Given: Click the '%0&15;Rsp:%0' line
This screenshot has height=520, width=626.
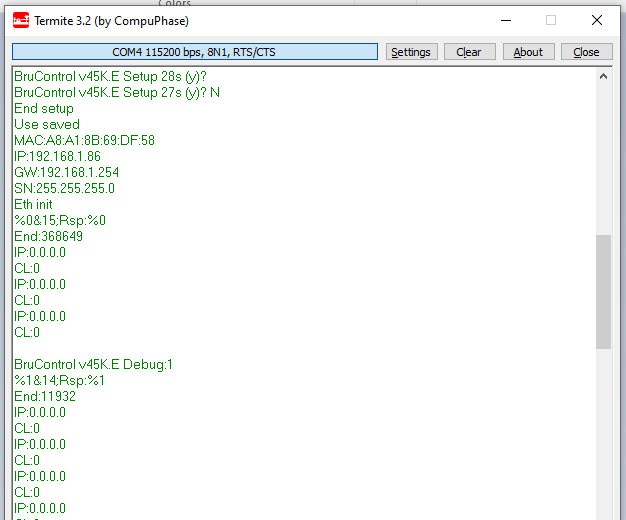Looking at the screenshot, I should point(60,220).
